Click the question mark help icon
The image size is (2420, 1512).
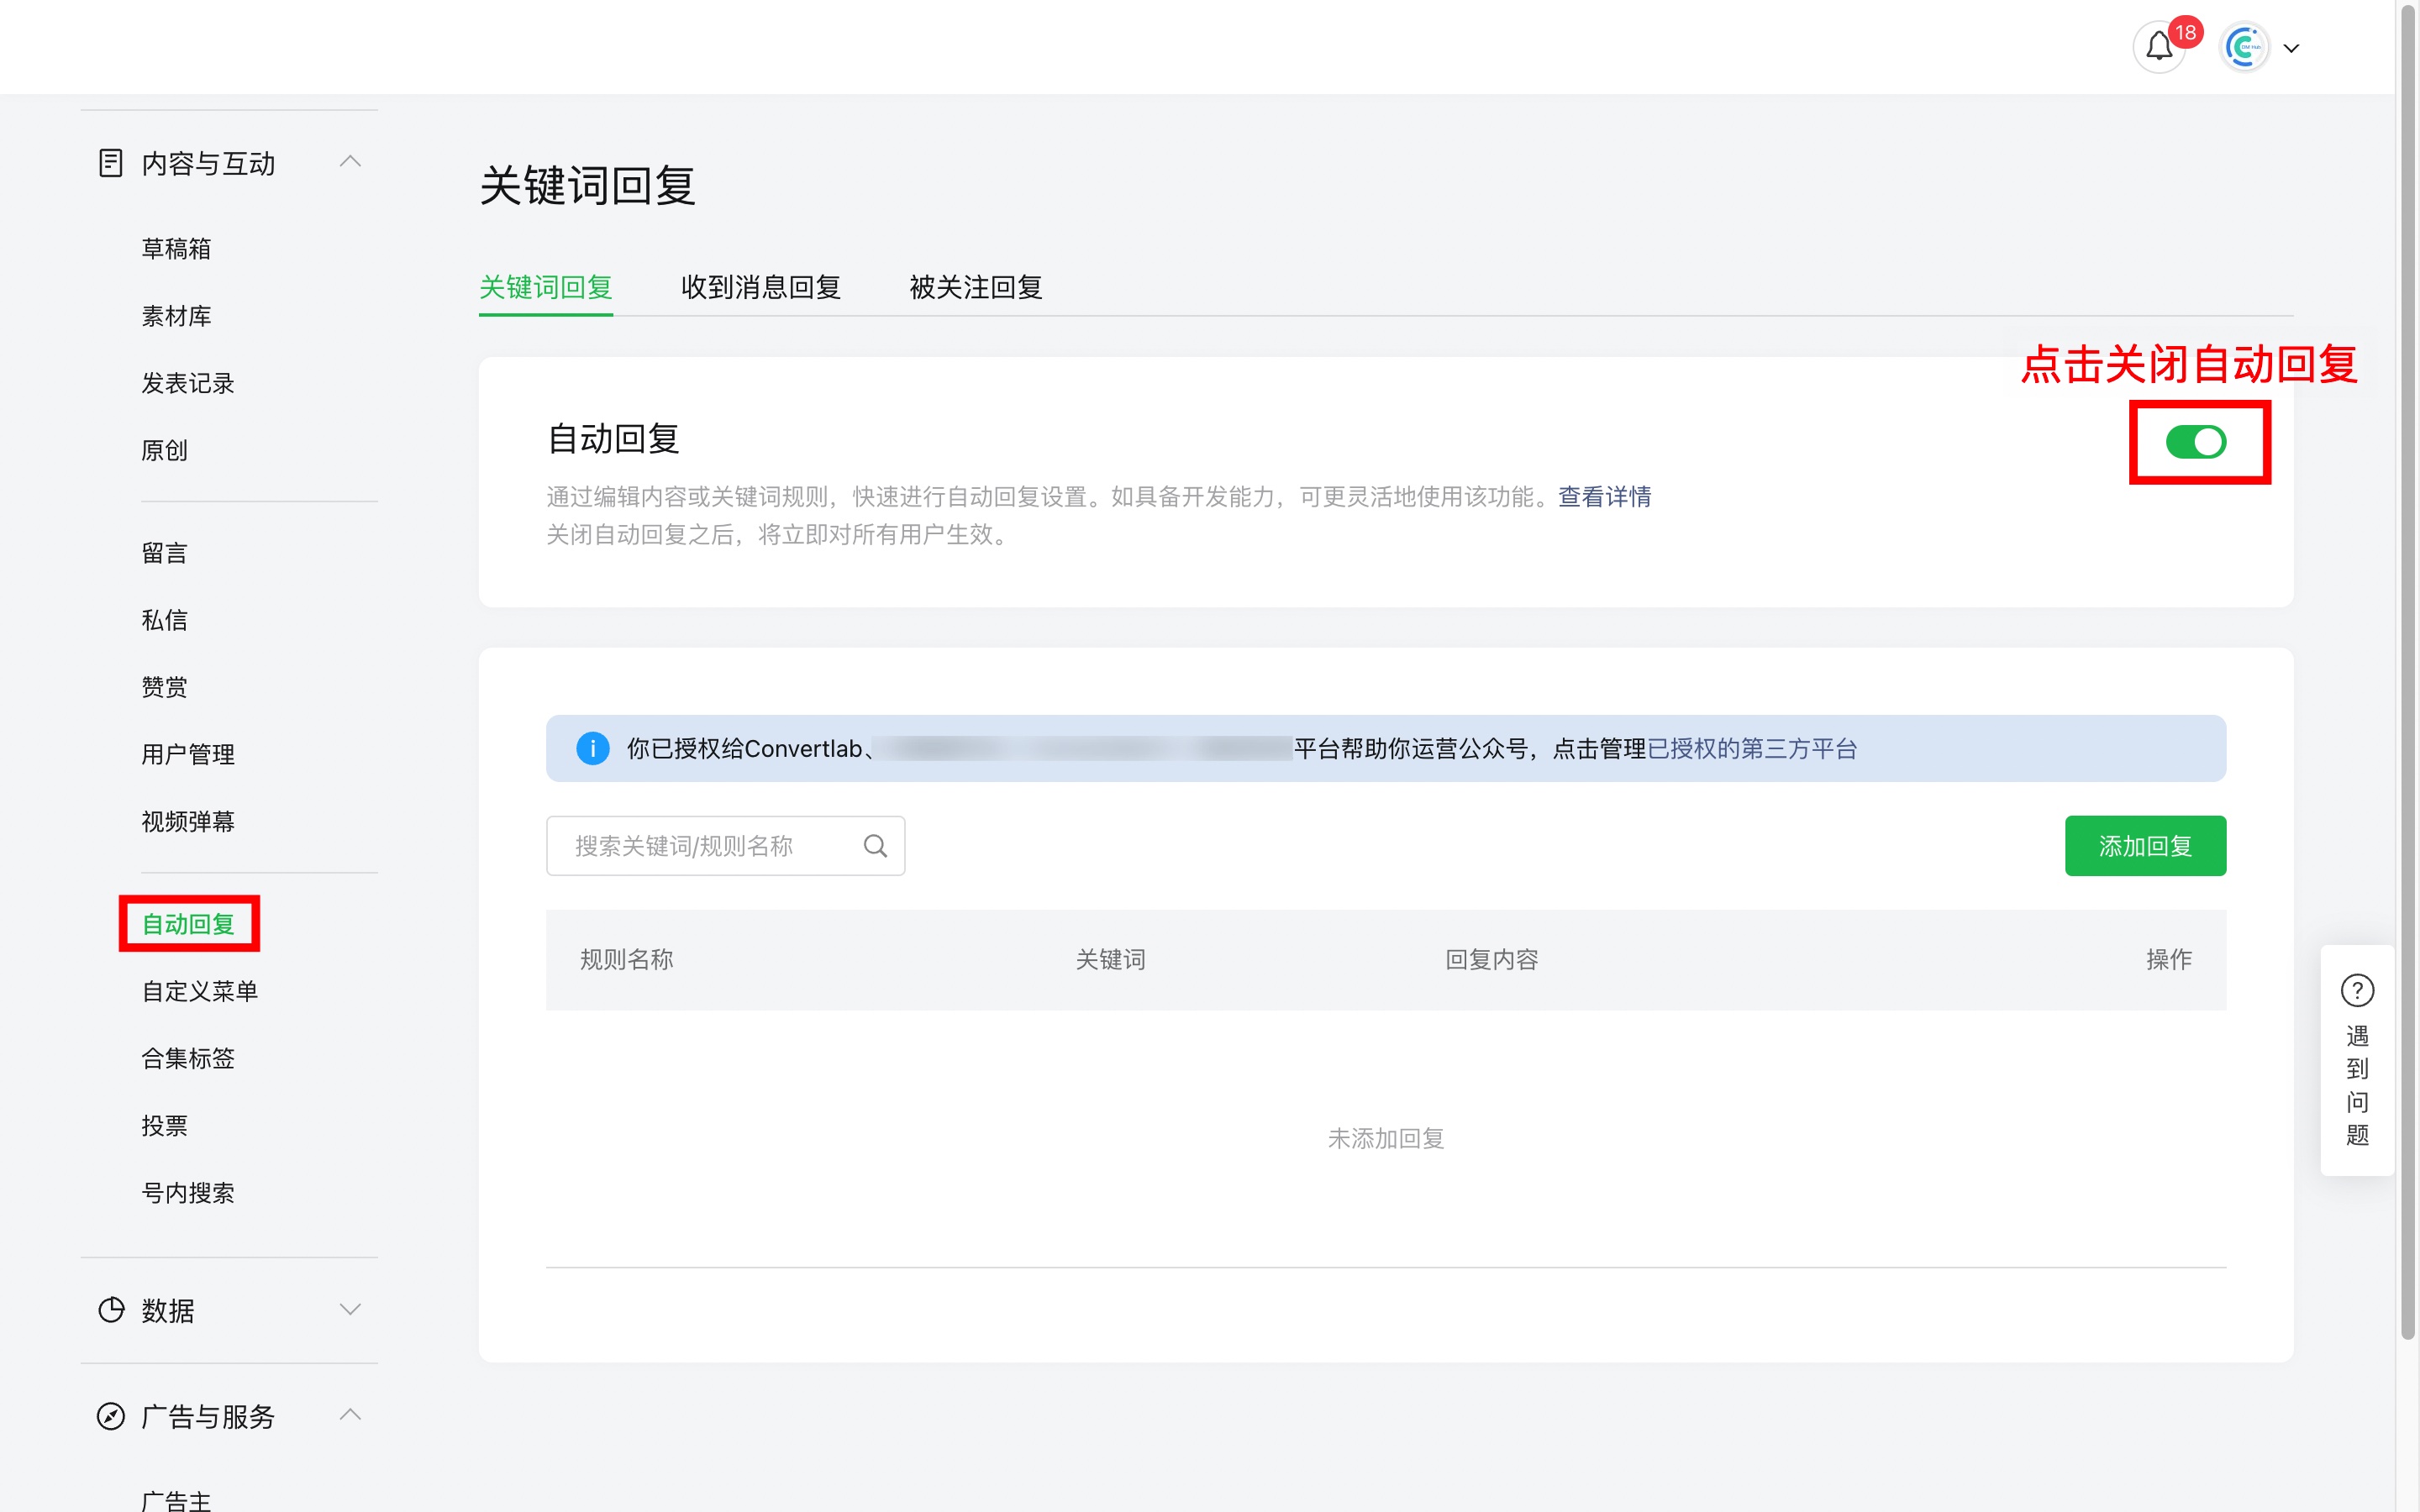[2357, 990]
